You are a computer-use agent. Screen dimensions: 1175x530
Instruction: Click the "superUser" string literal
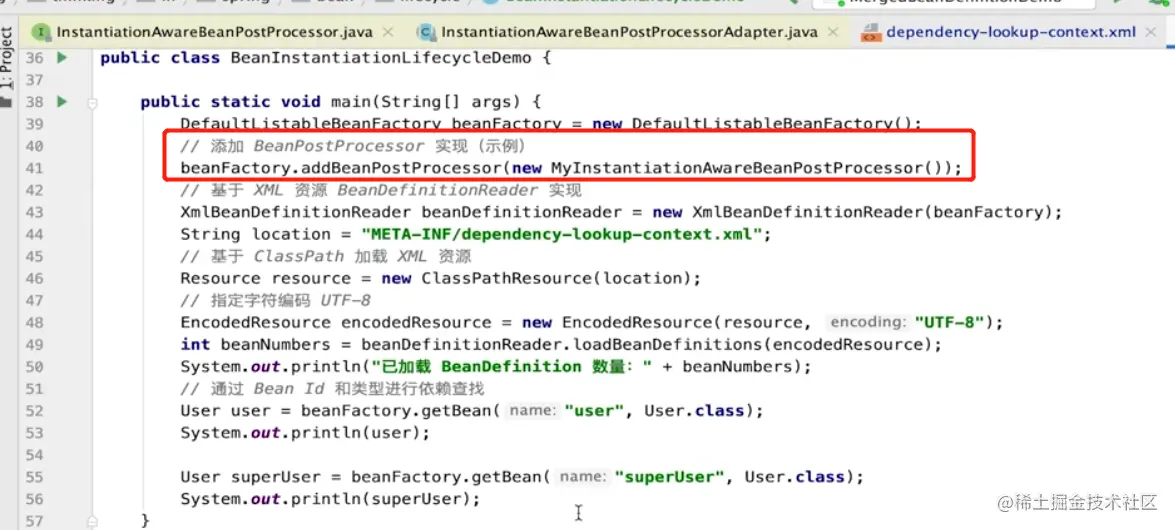pos(669,478)
